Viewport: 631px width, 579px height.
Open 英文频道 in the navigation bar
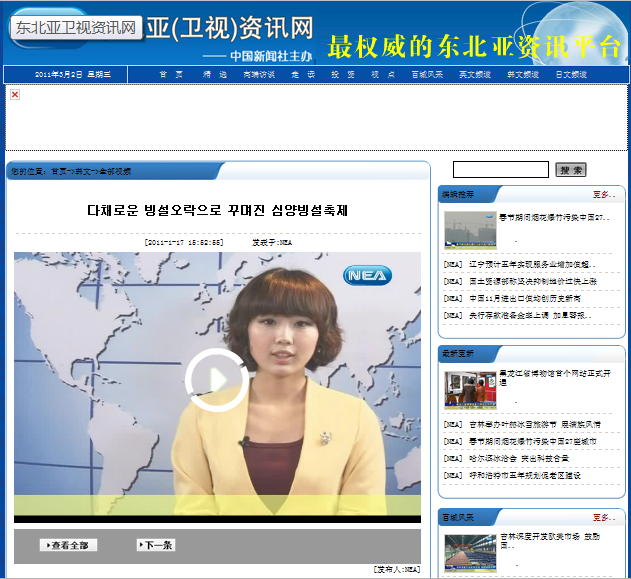[x=474, y=74]
